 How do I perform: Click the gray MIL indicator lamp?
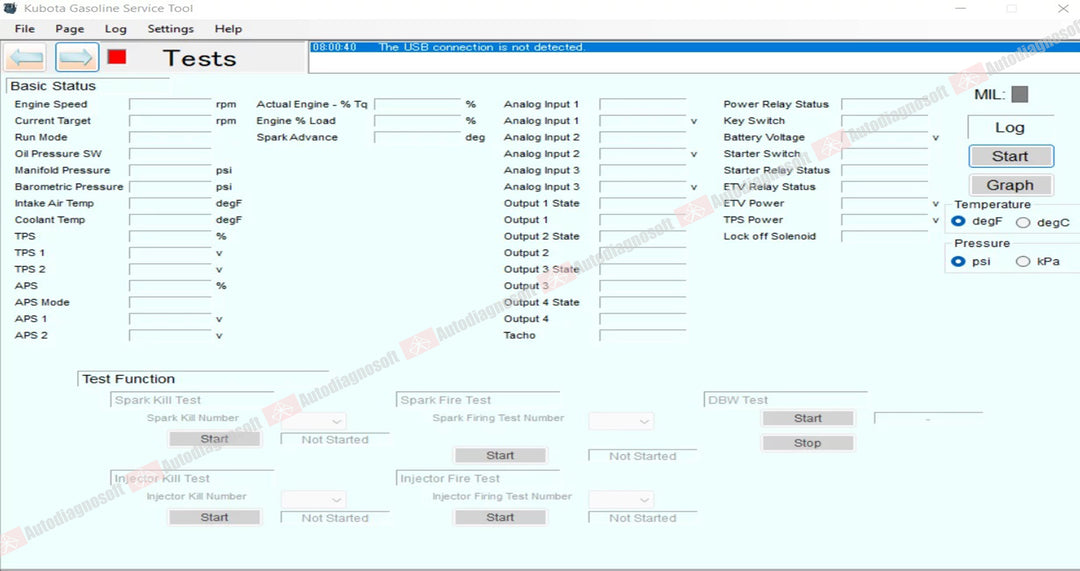tap(1019, 94)
